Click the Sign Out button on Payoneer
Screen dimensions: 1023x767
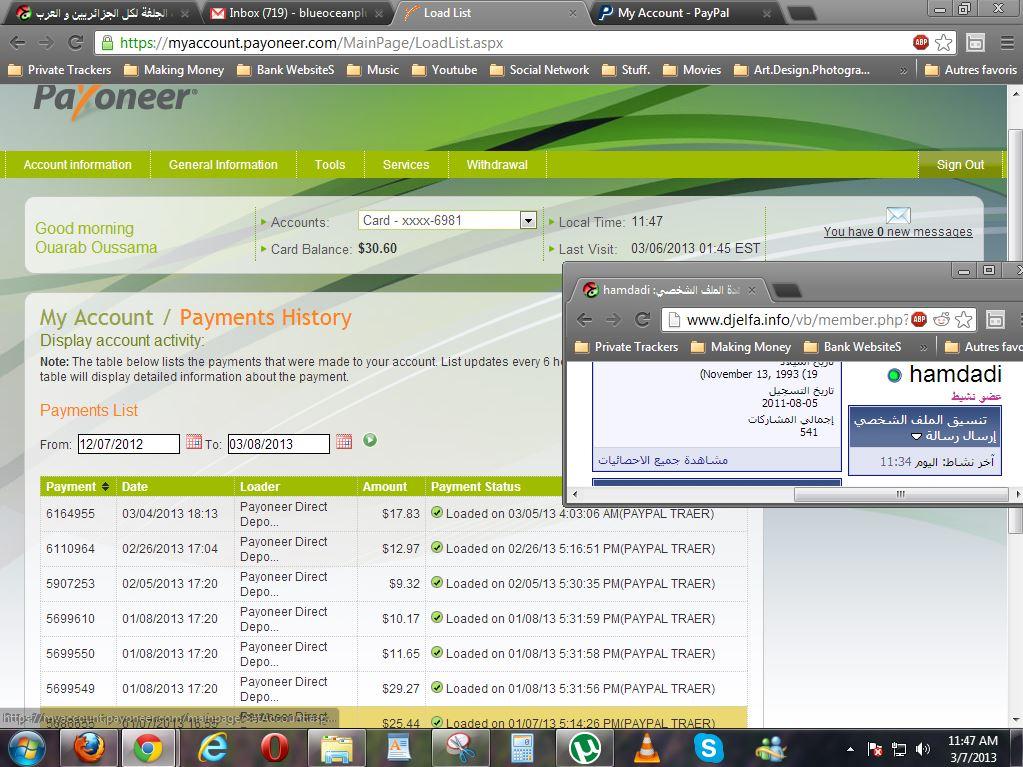pos(960,165)
